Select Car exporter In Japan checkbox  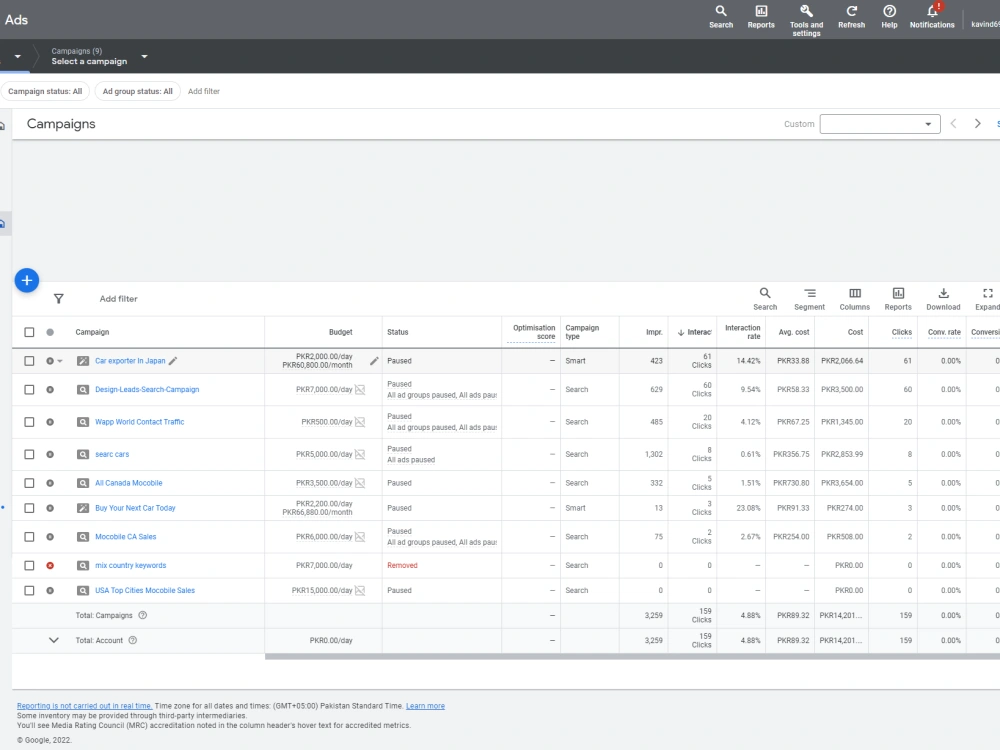point(29,361)
